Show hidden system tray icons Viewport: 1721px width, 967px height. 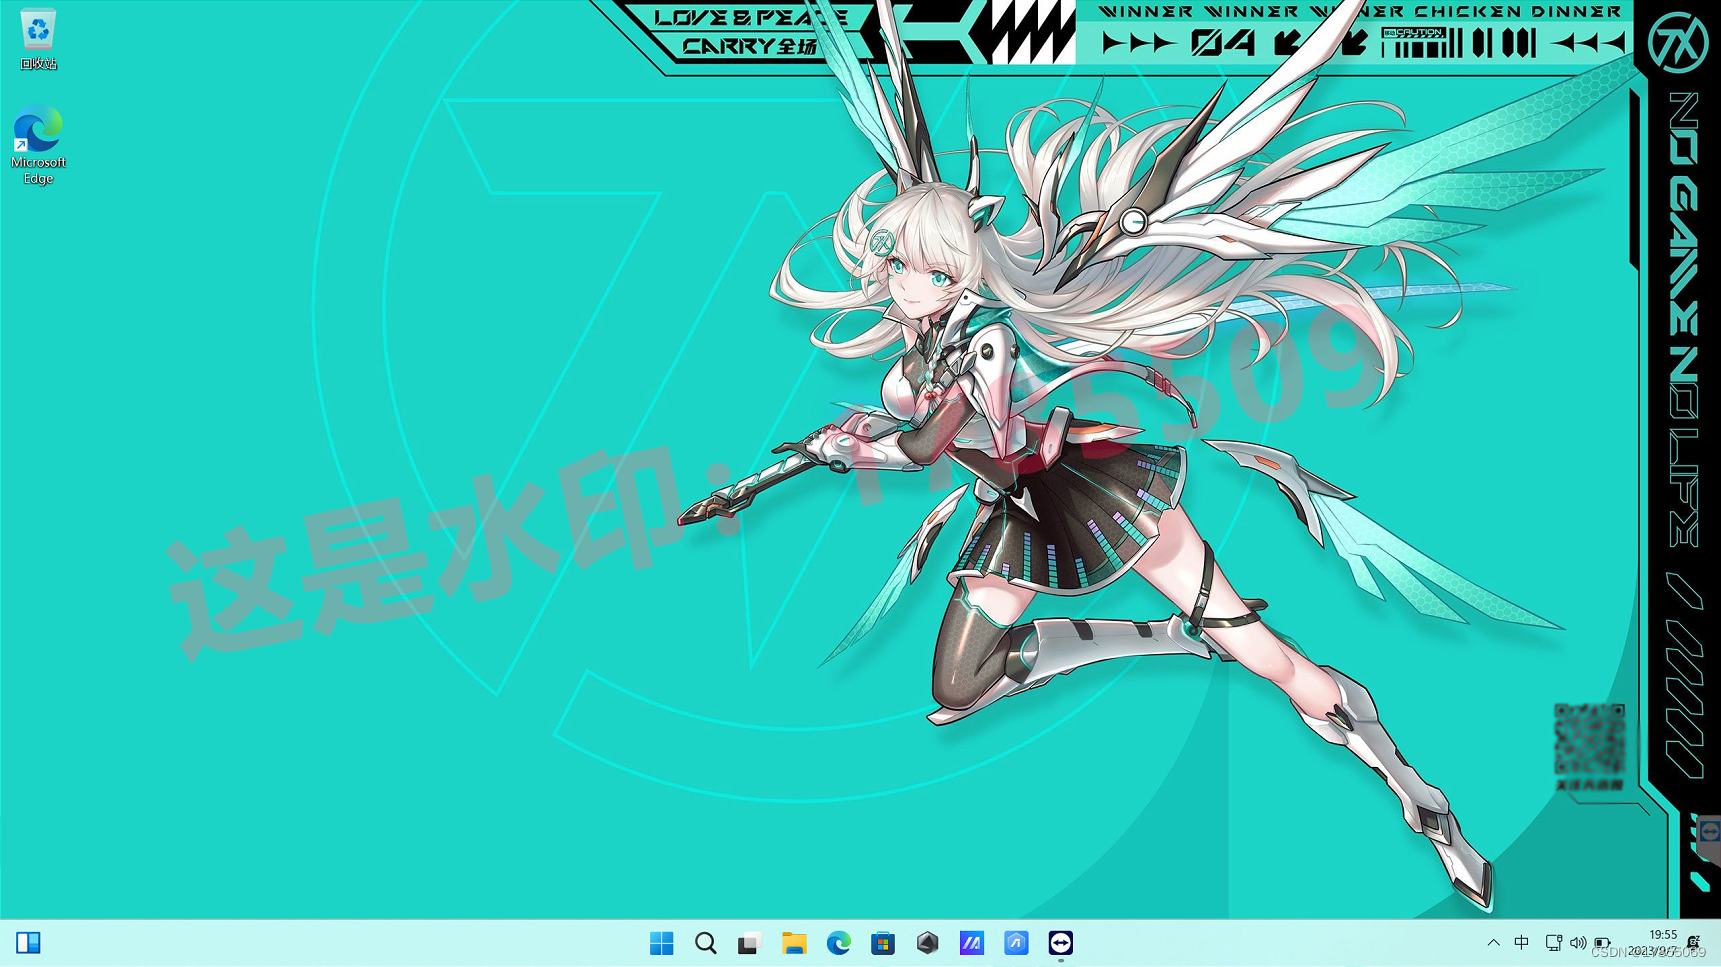pos(1493,943)
